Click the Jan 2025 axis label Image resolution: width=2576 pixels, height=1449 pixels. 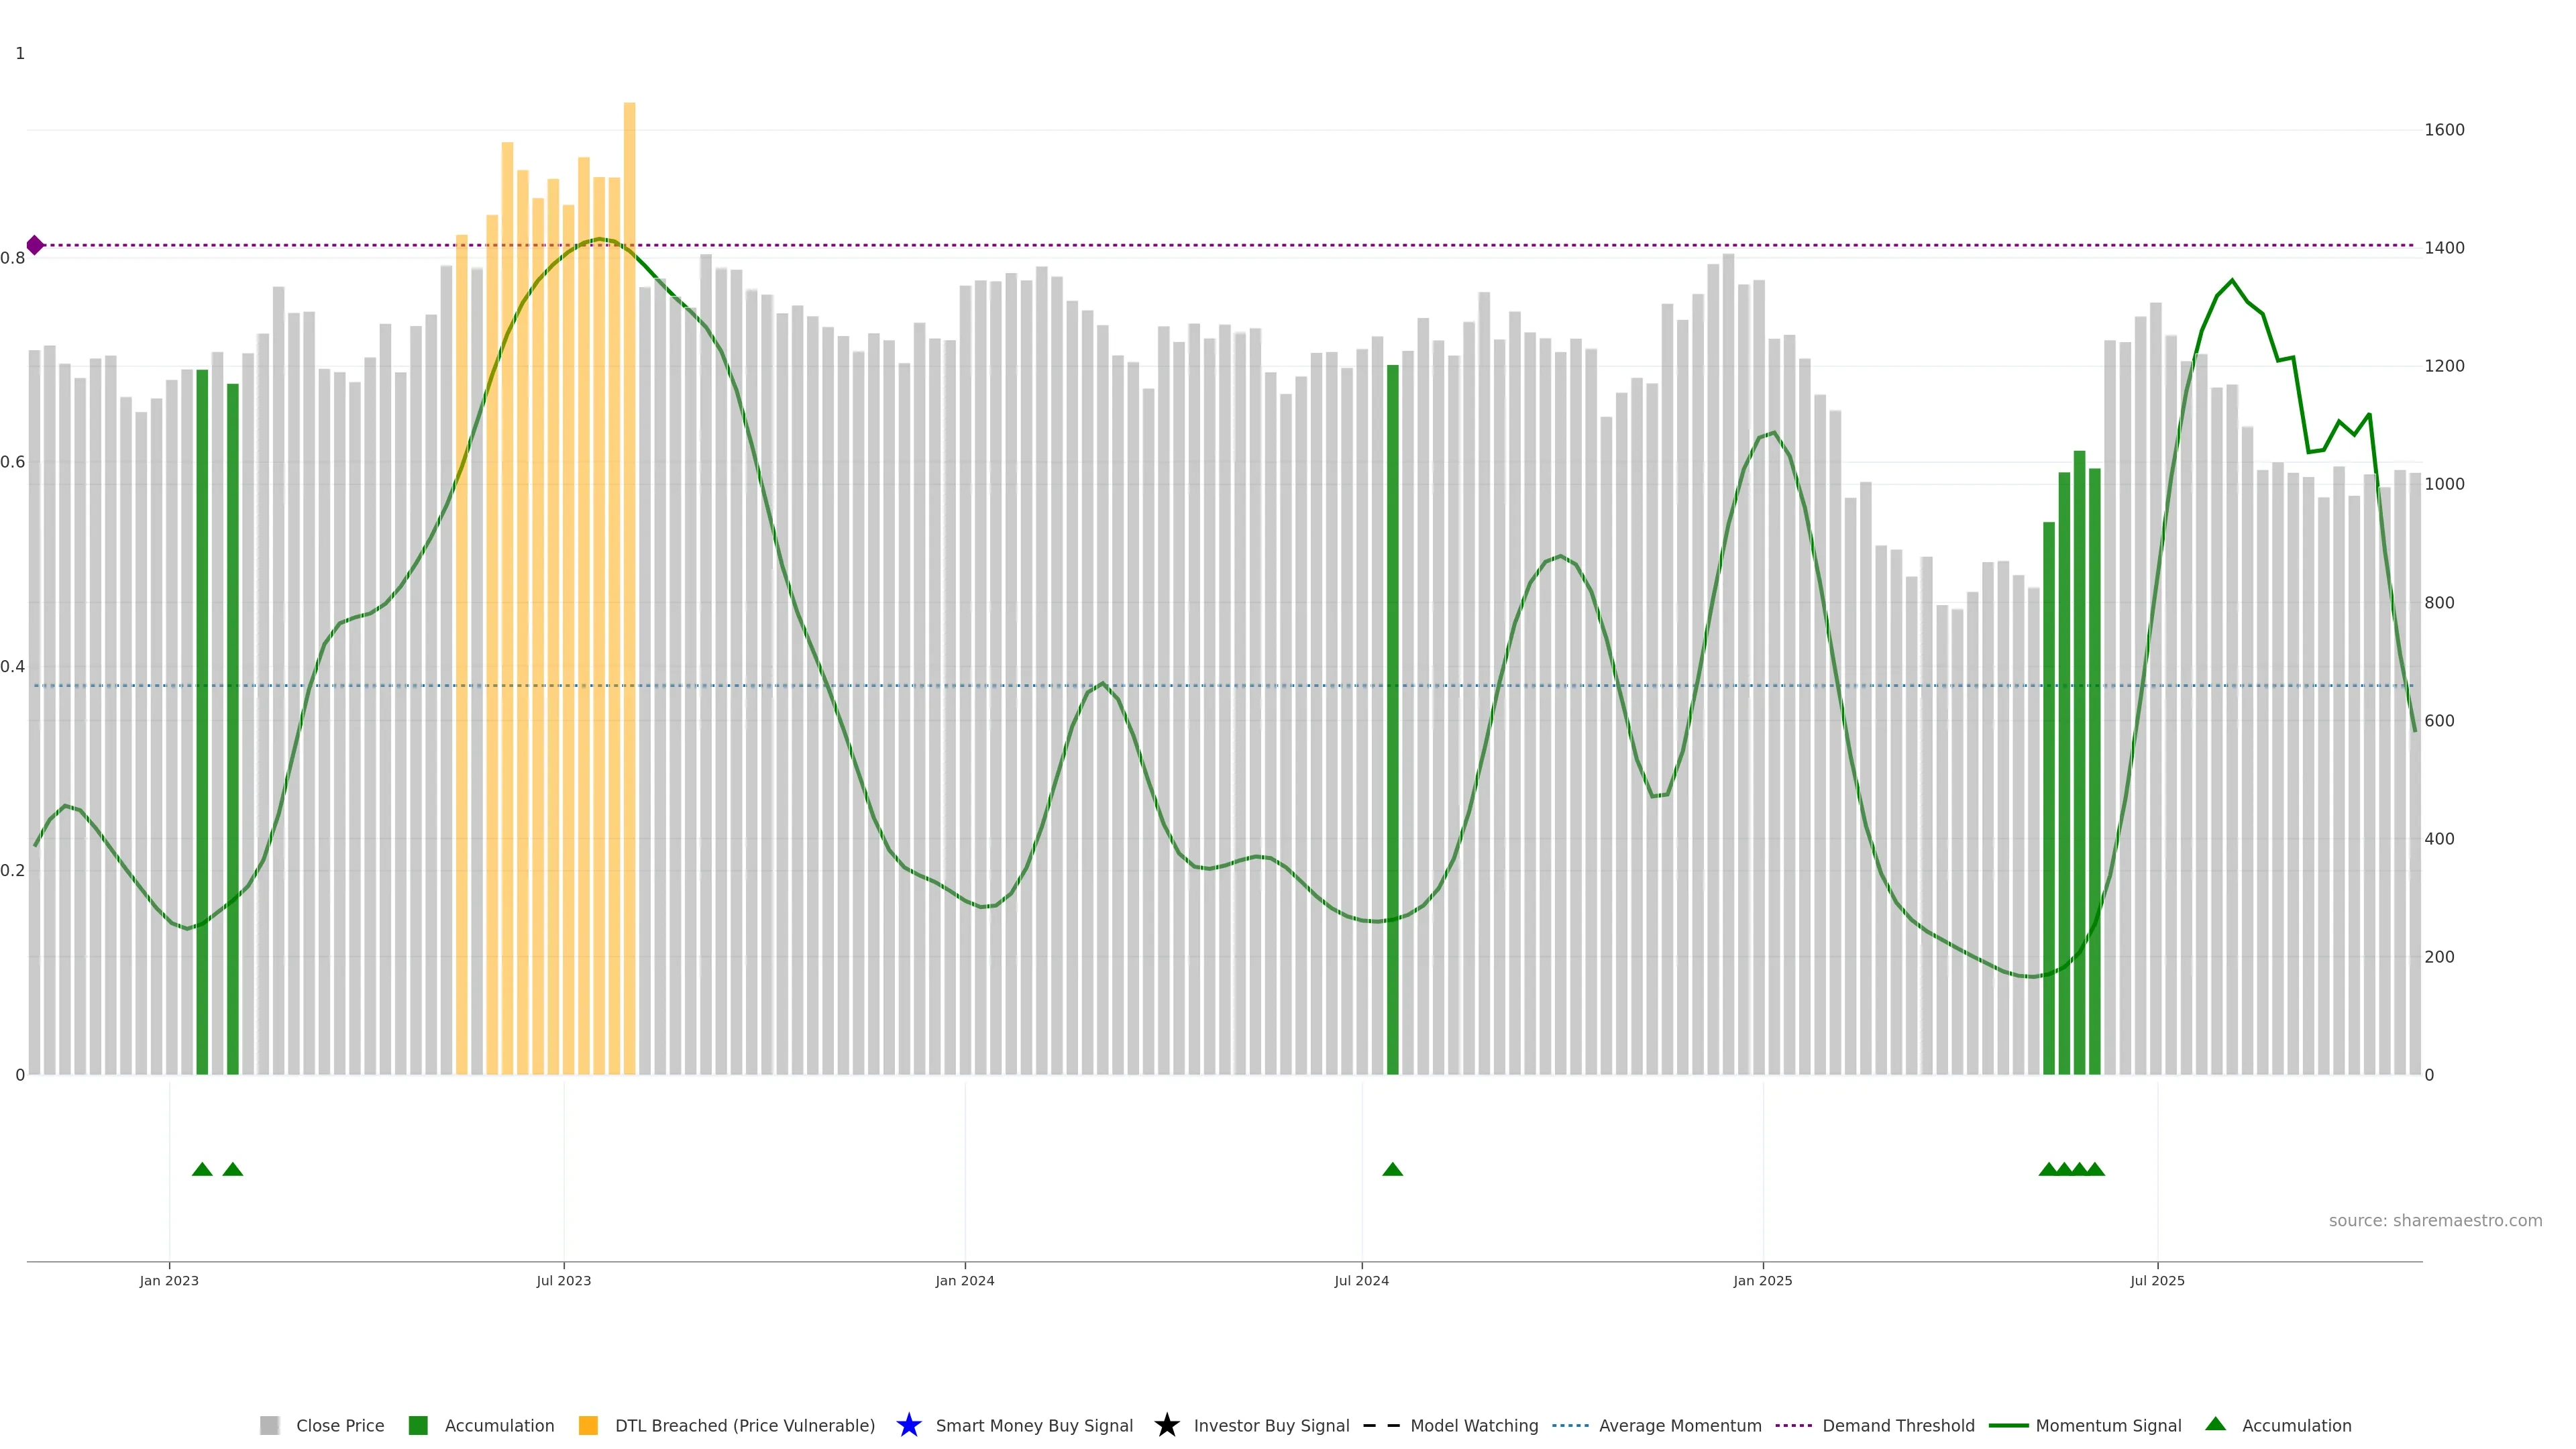[1762, 1280]
